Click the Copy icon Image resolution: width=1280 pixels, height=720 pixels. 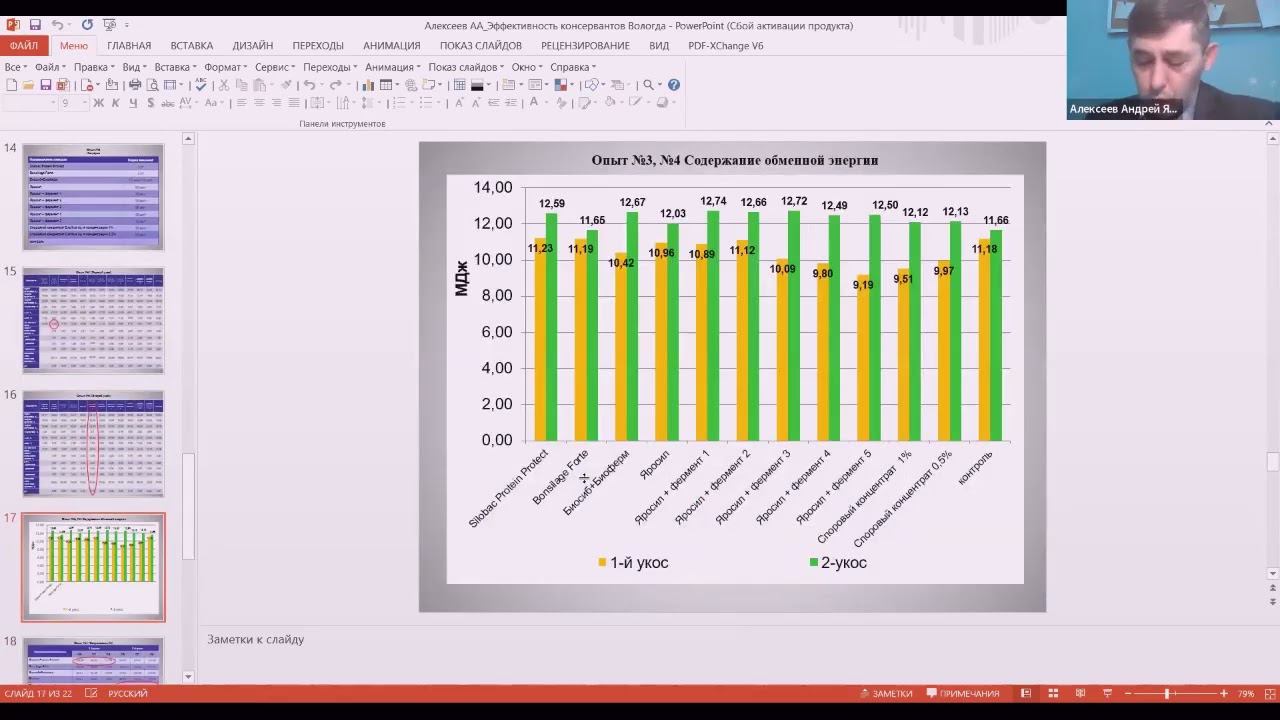pyautogui.click(x=241, y=85)
